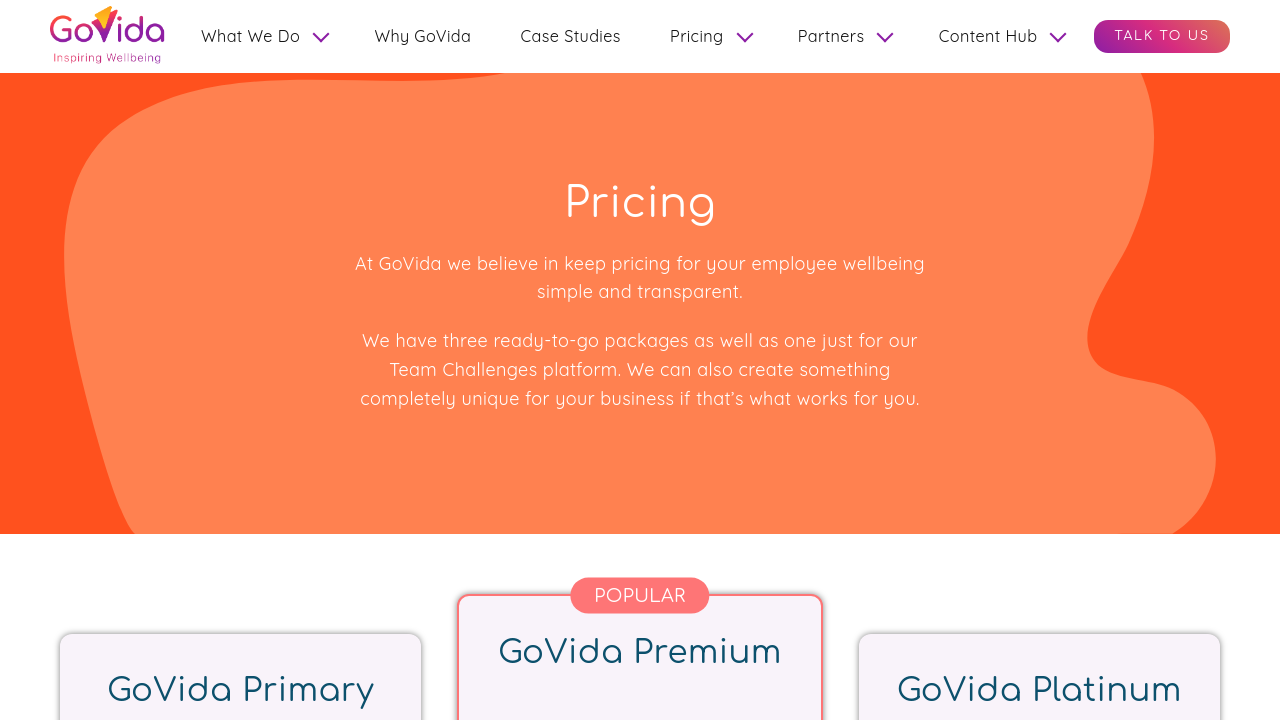The width and height of the screenshot is (1280, 720).
Task: Click the Pricing text in navigation
Action: pyautogui.click(x=696, y=37)
